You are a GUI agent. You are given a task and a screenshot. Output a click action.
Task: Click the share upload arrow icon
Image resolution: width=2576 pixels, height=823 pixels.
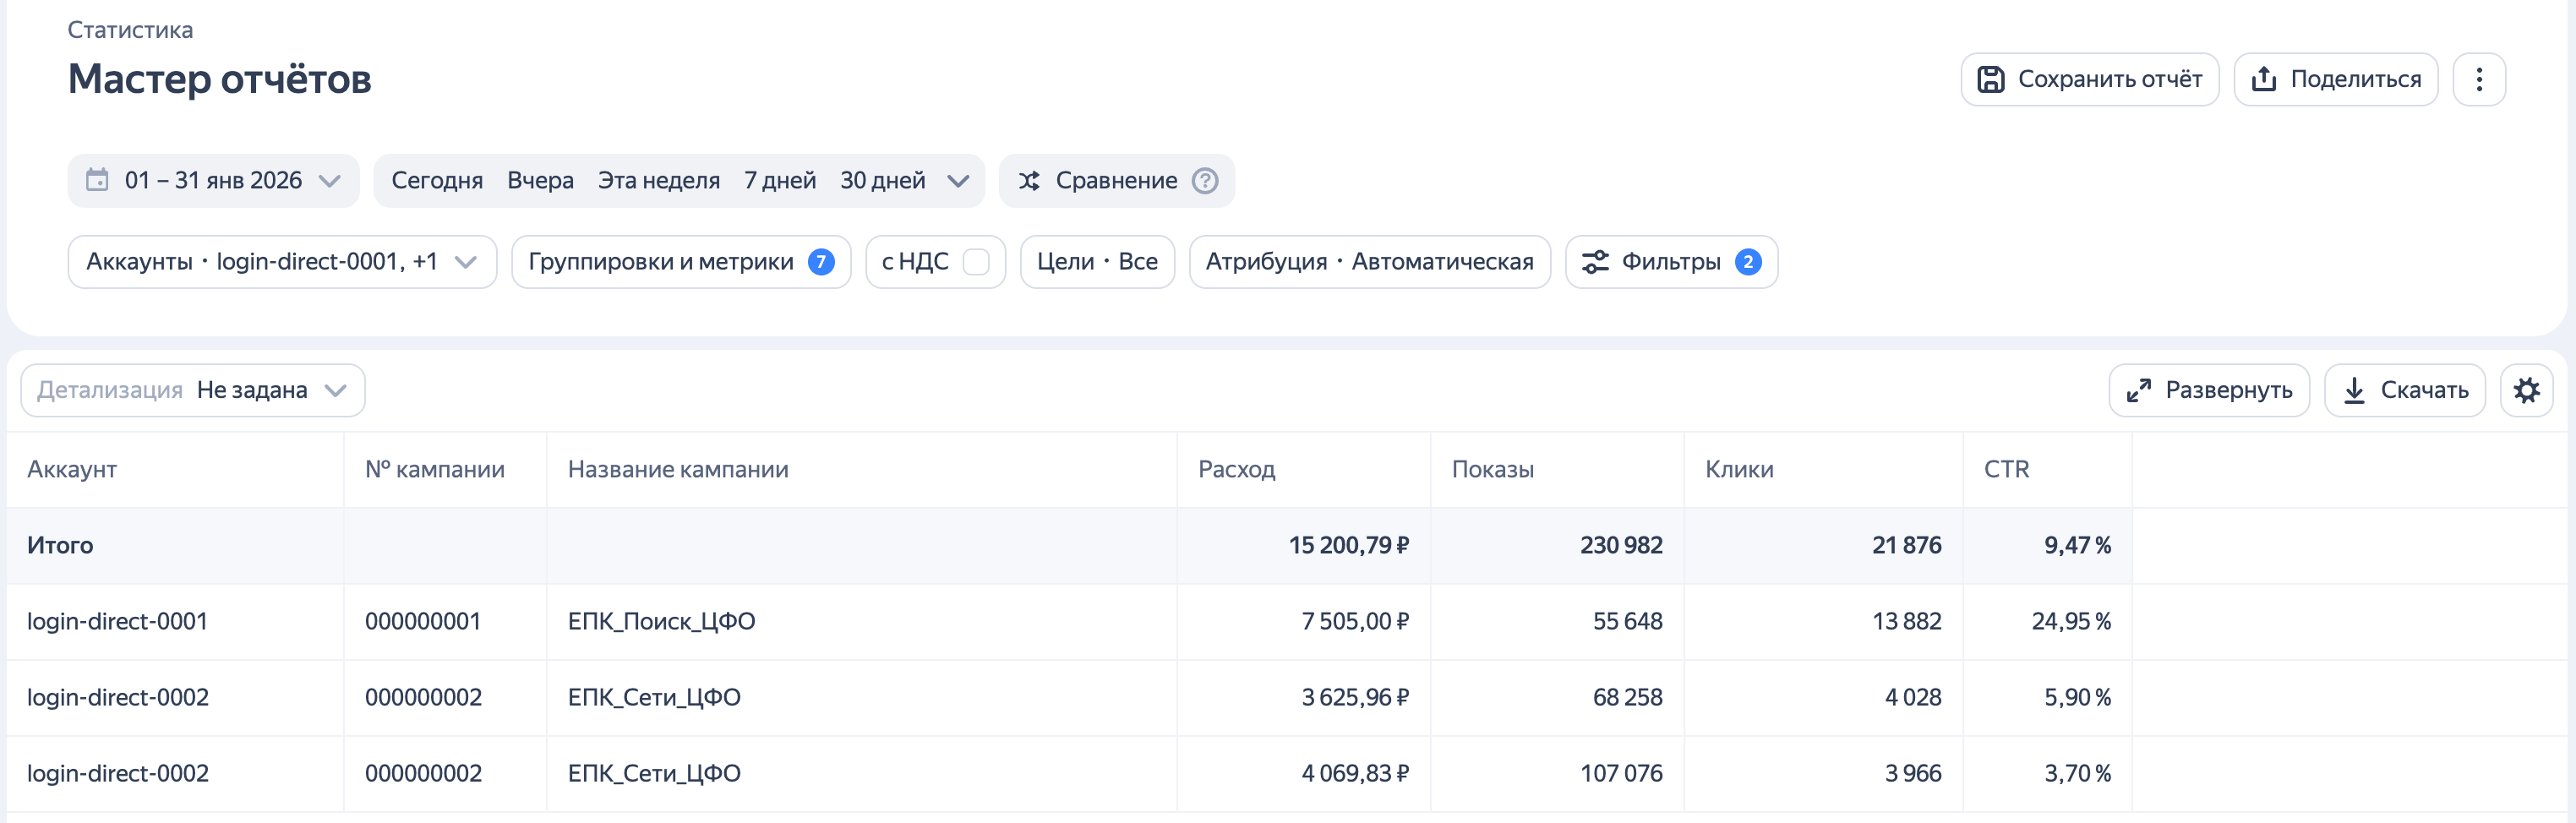pos(2264,79)
